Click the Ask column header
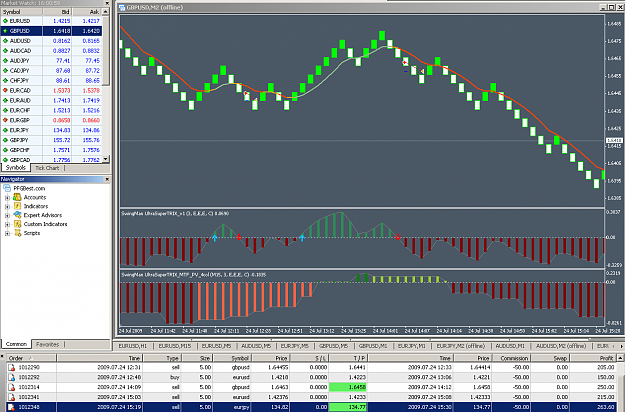This screenshot has width=625, height=412. [87, 12]
